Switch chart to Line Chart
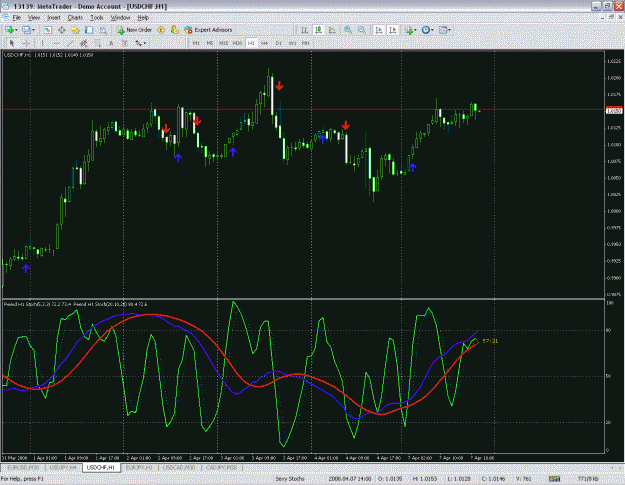This screenshot has width=625, height=485. (332, 30)
